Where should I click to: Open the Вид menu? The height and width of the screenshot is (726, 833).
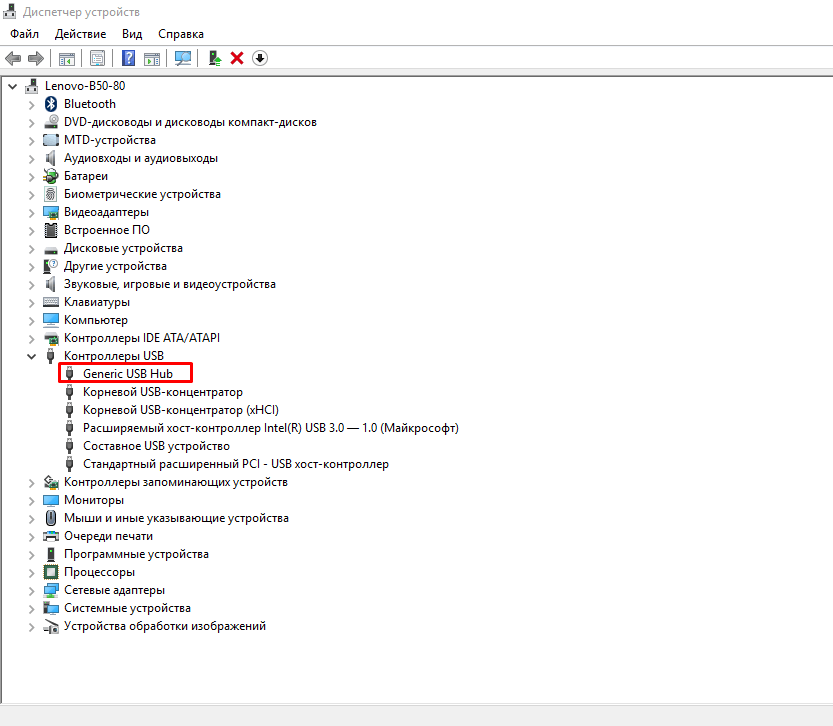tap(132, 34)
